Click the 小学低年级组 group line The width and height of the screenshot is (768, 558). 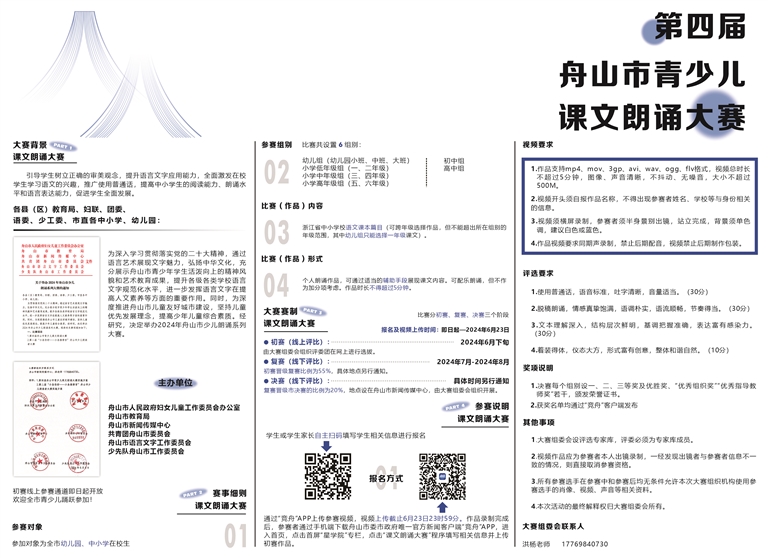pos(345,168)
